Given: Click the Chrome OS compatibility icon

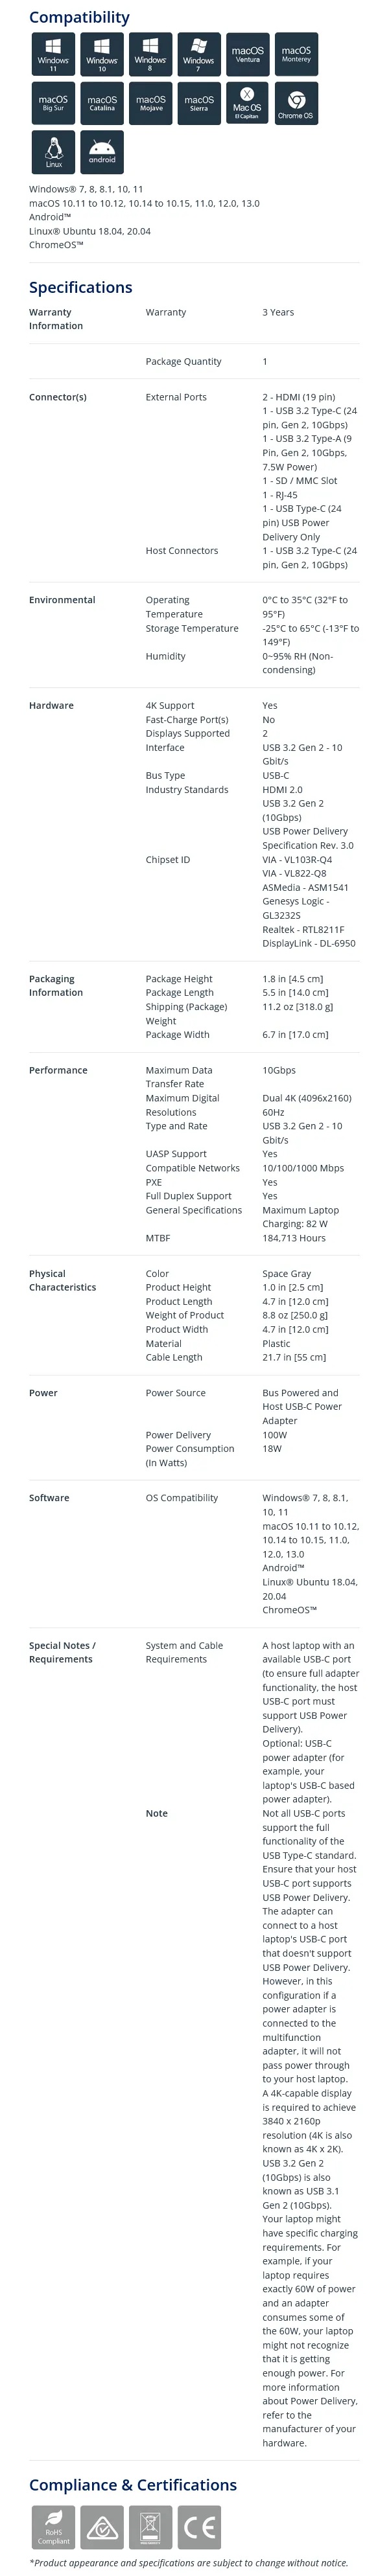Looking at the screenshot, I should pyautogui.click(x=296, y=103).
